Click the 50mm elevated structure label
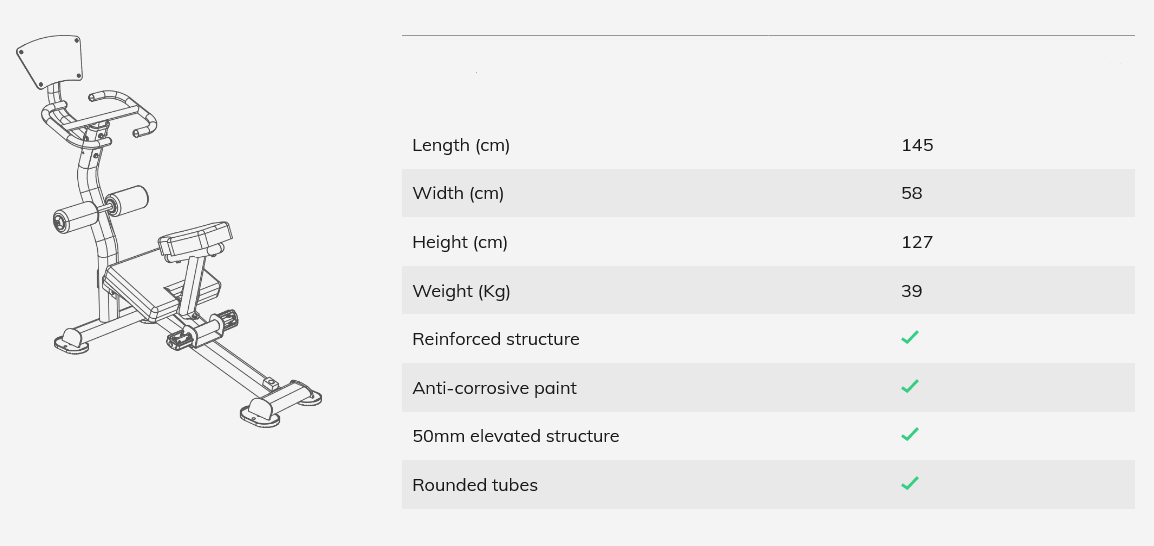The width and height of the screenshot is (1154, 546). pos(515,436)
